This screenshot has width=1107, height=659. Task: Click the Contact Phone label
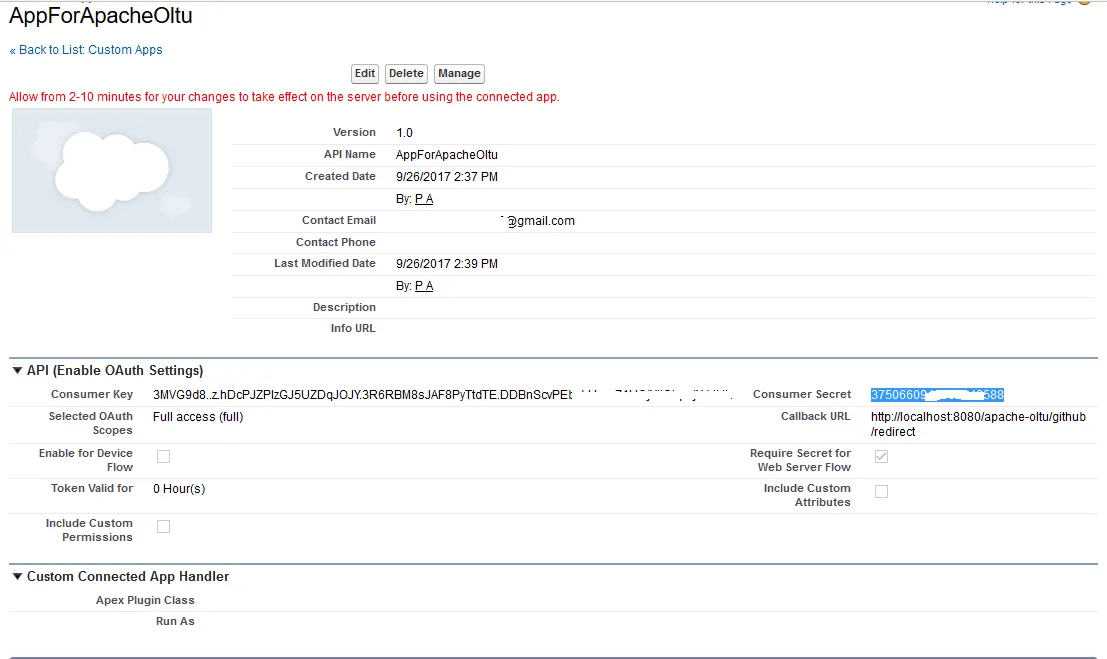pyautogui.click(x=335, y=242)
